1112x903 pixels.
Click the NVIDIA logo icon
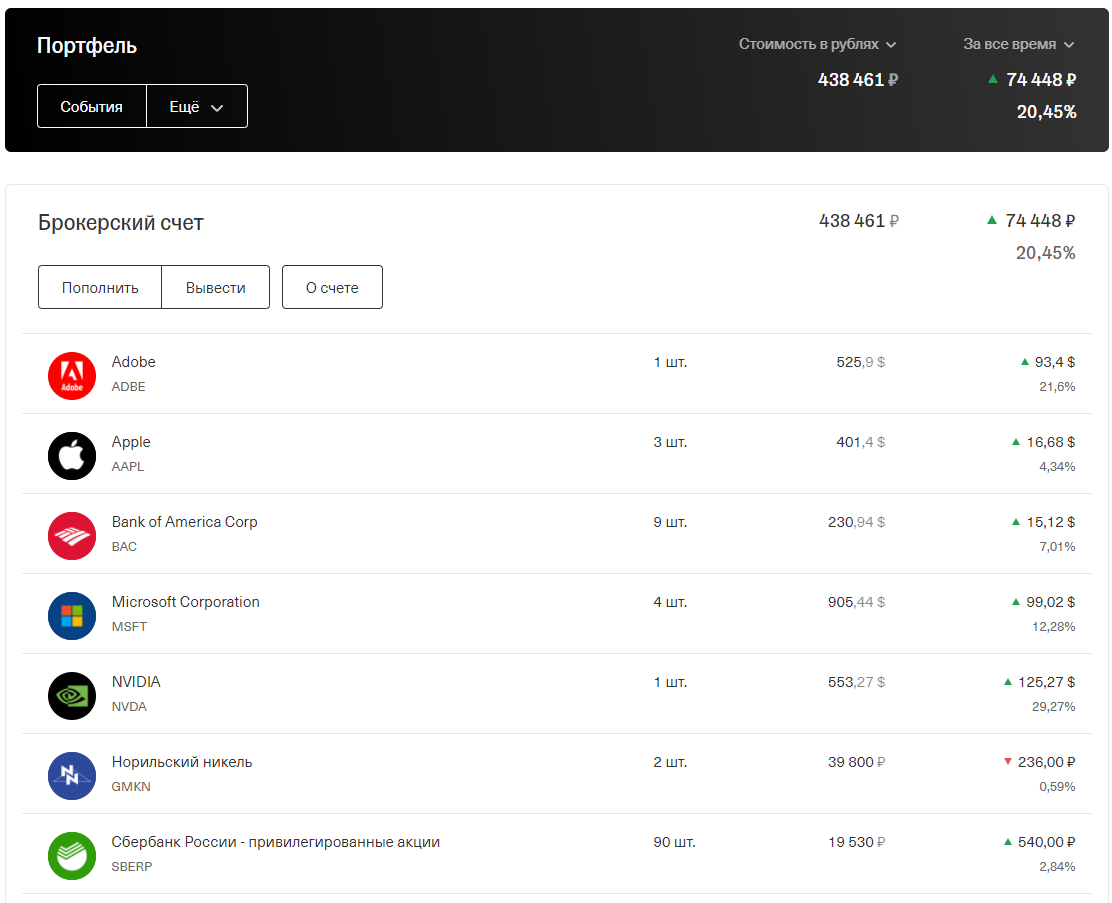click(x=72, y=695)
